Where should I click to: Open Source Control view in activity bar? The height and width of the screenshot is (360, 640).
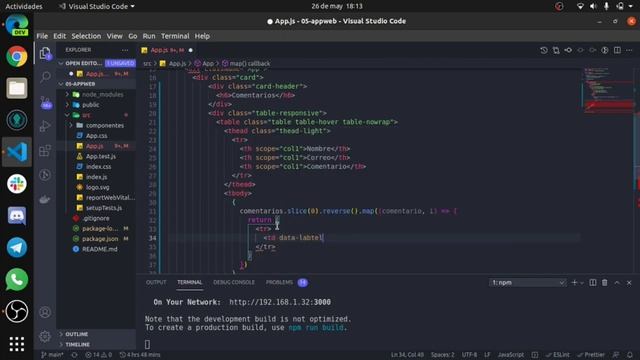pyautogui.click(x=45, y=102)
